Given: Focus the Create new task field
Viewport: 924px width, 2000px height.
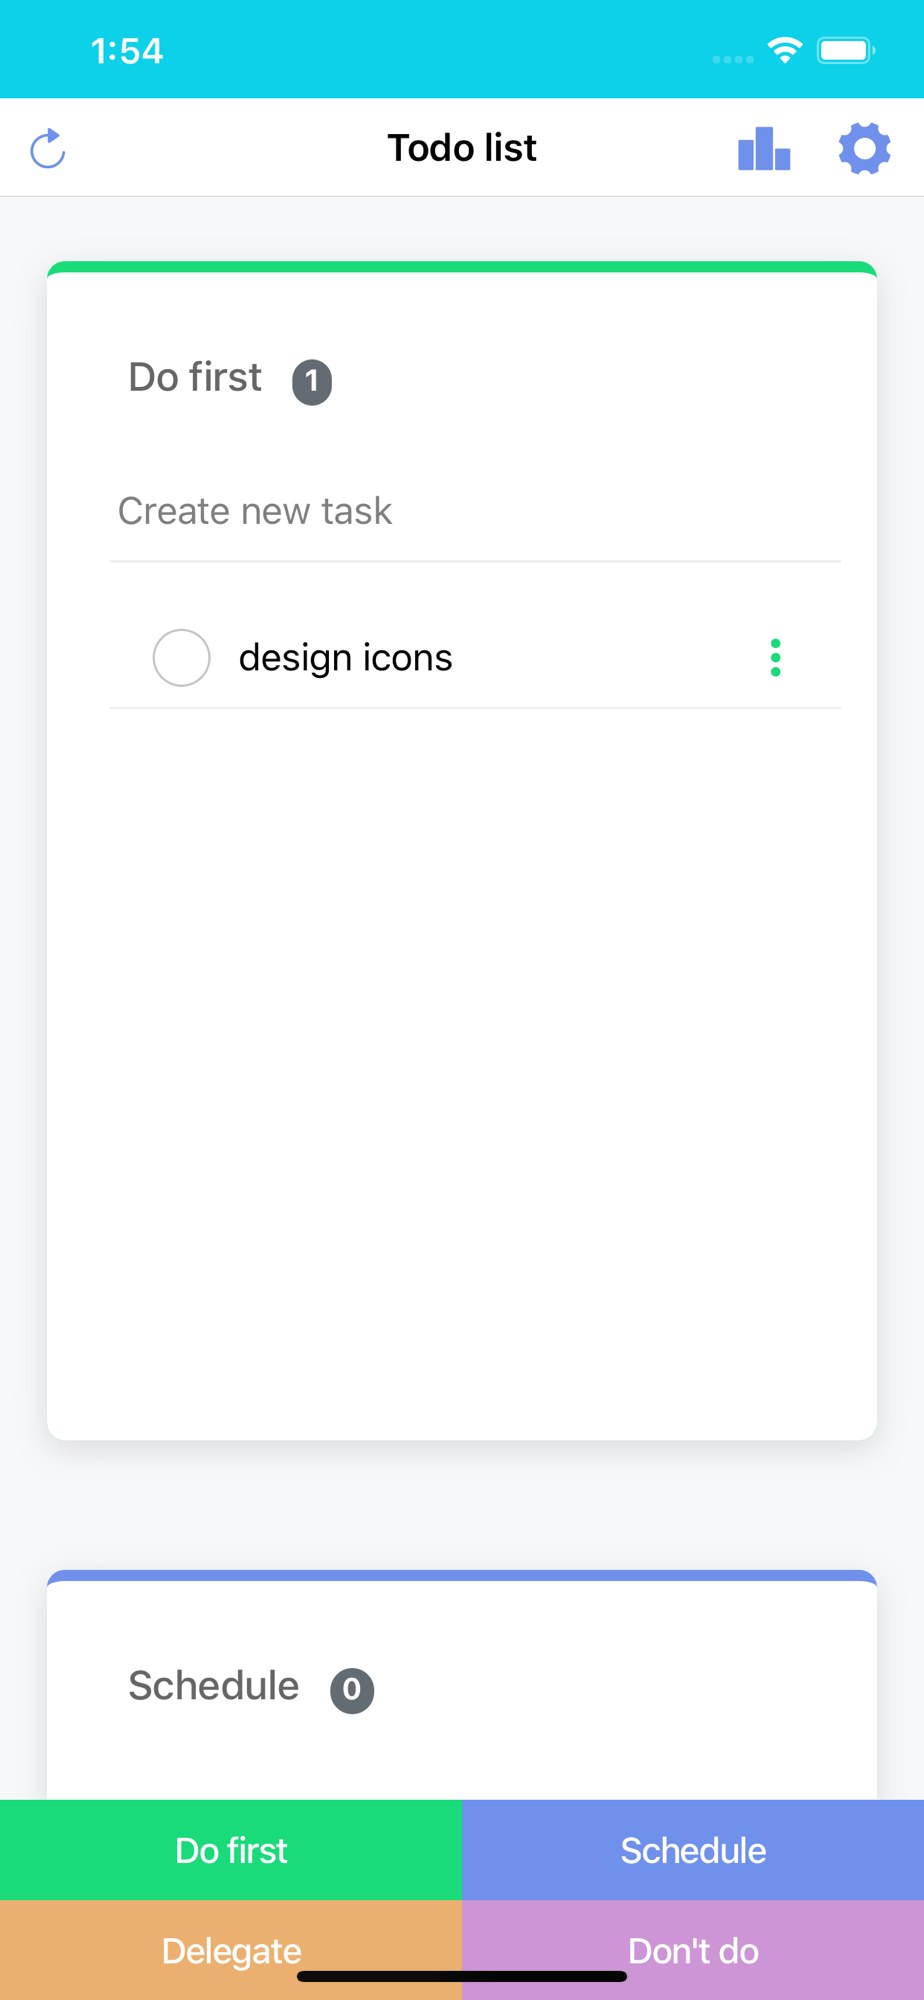Looking at the screenshot, I should pyautogui.click(x=475, y=511).
